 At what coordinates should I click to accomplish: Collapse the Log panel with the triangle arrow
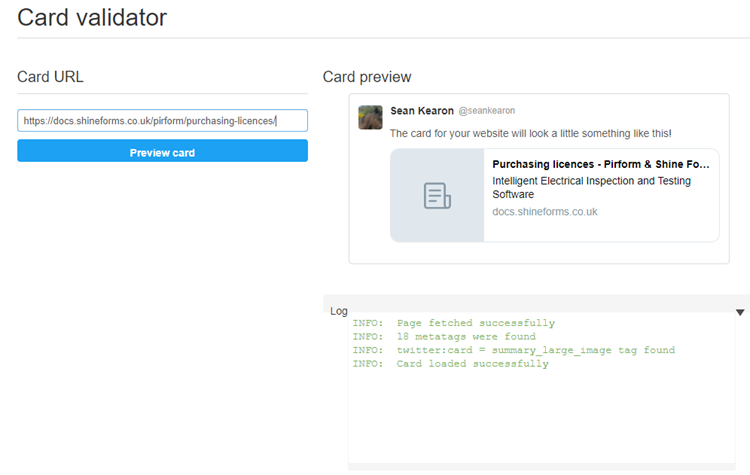[x=740, y=312]
